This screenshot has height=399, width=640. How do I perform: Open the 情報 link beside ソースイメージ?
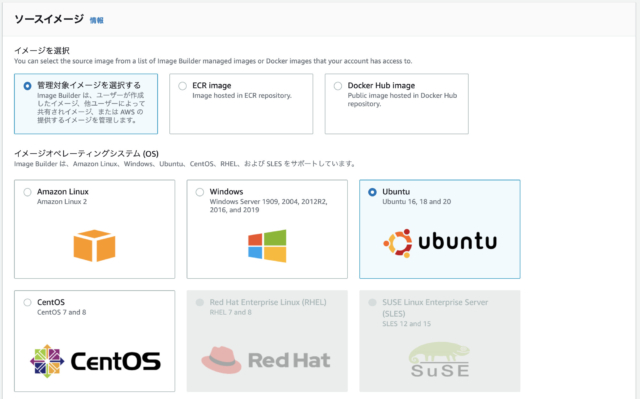tap(97, 20)
